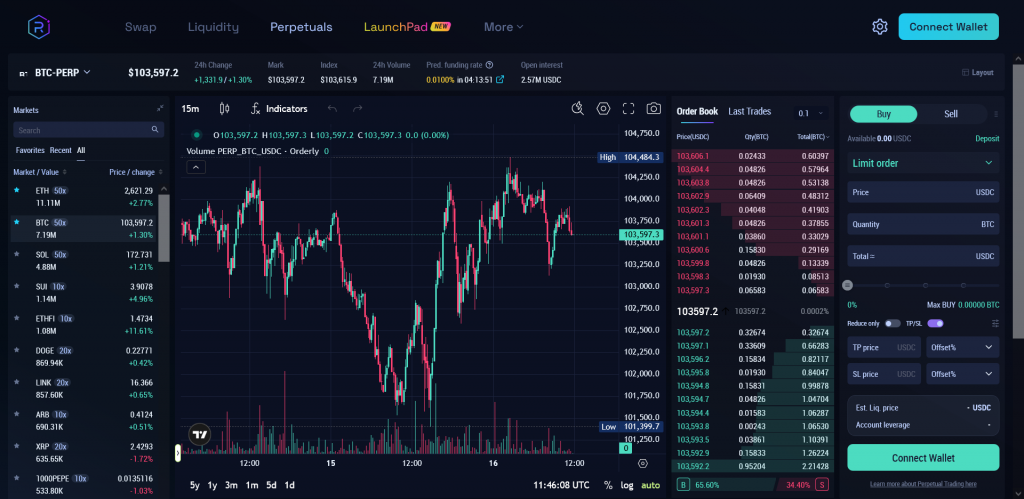This screenshot has height=499, width=1024.
Task: Change the 15m chart interval
Action: 191,108
